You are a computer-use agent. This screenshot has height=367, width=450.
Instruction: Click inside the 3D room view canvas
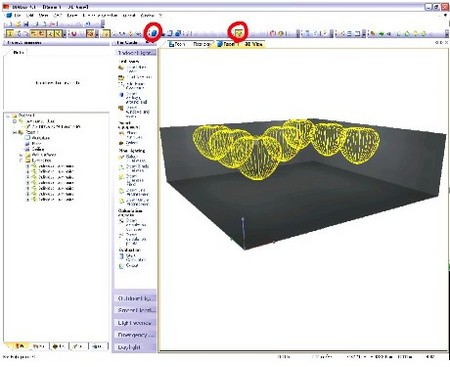[x=303, y=199]
